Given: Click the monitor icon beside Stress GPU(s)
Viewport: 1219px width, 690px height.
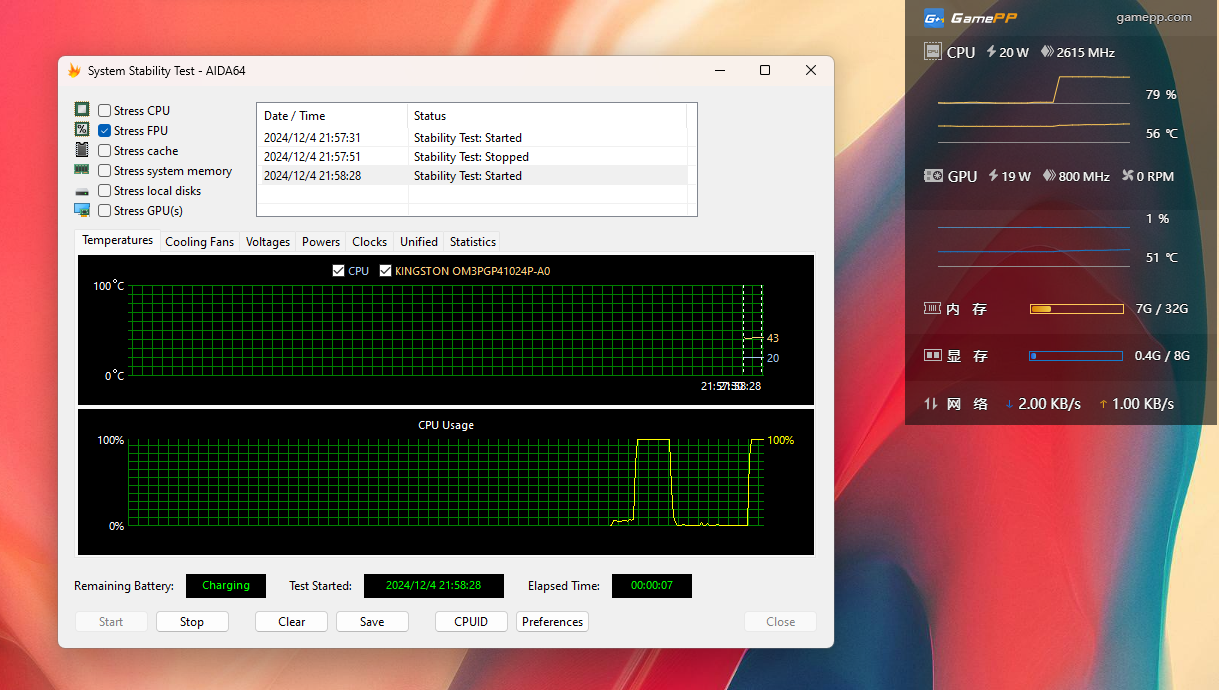Looking at the screenshot, I should 82,210.
